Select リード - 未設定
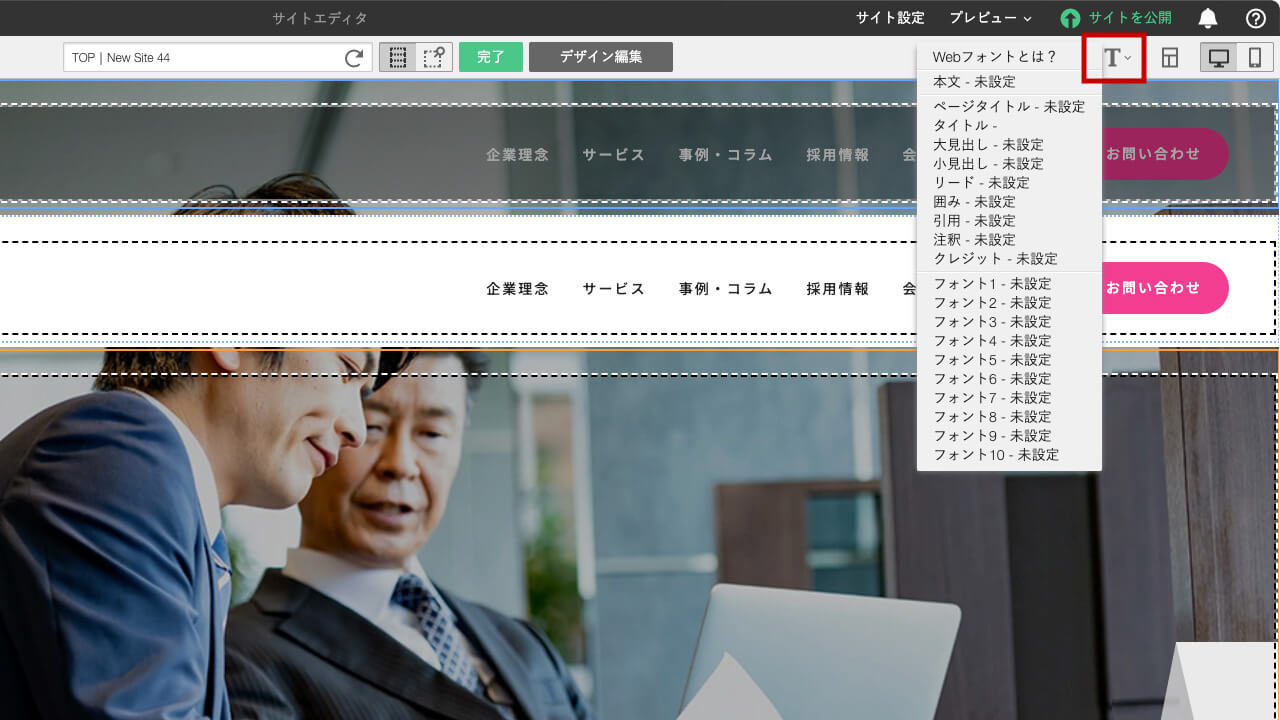Image resolution: width=1280 pixels, height=720 pixels. [x=981, y=182]
